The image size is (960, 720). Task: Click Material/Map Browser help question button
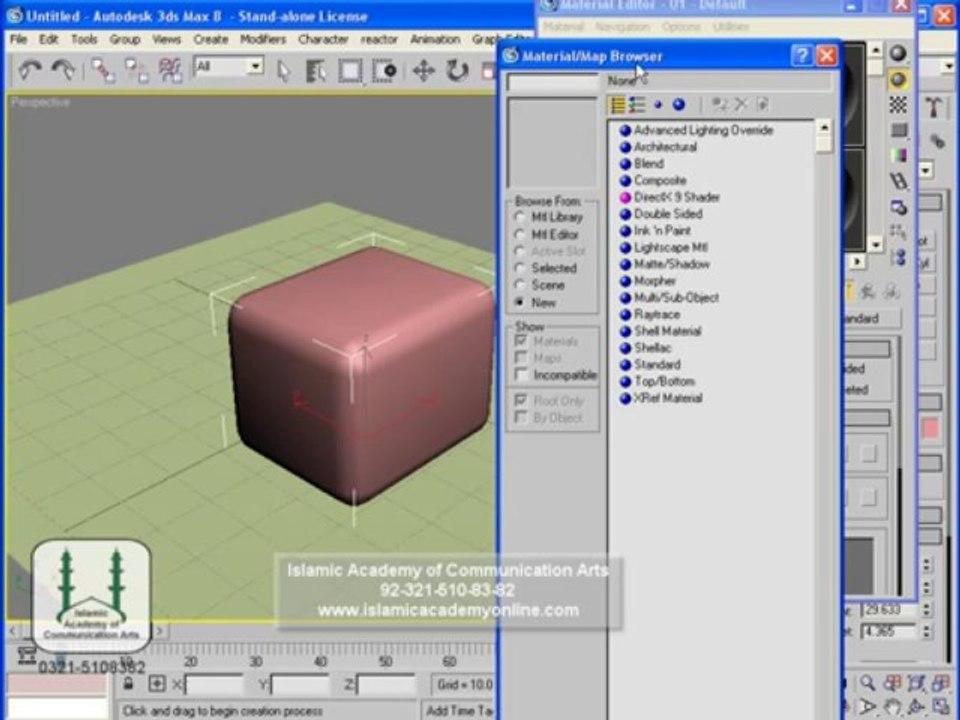801,56
